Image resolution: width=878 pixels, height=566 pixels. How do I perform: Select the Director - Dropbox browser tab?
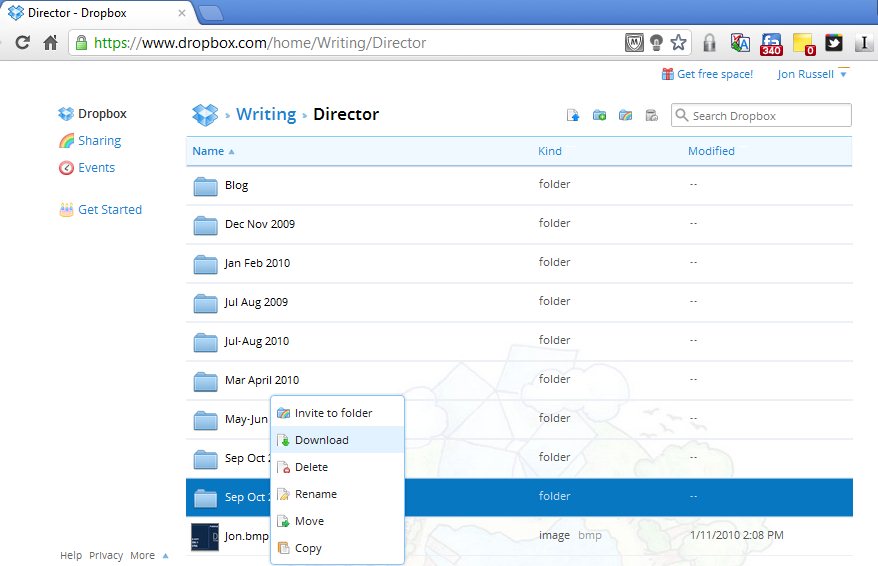pyautogui.click(x=95, y=12)
